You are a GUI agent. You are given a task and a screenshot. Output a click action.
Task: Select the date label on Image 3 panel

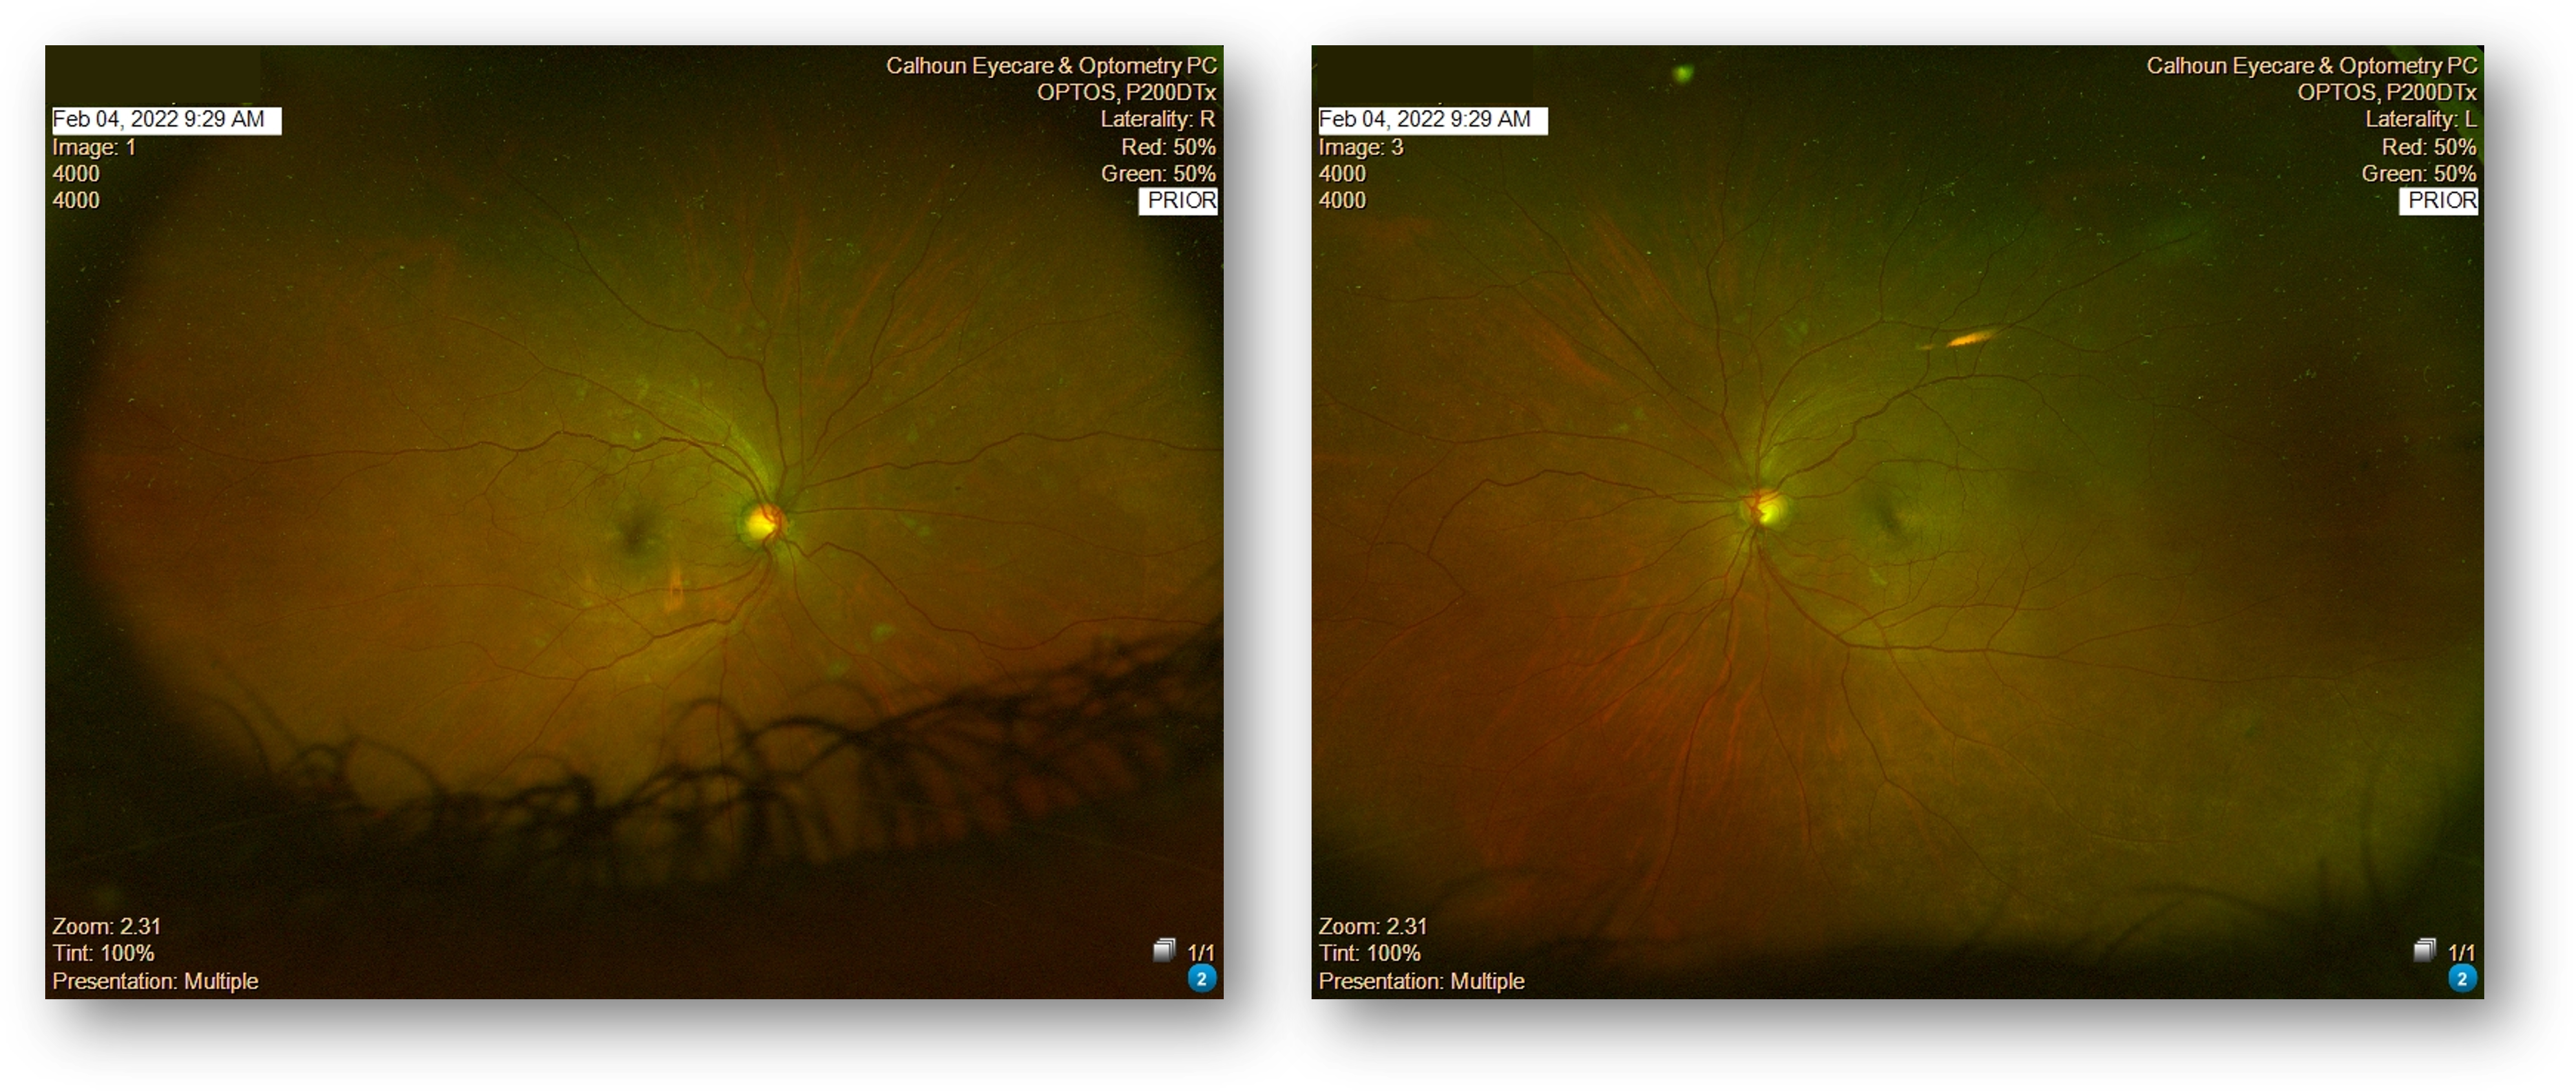1432,120
